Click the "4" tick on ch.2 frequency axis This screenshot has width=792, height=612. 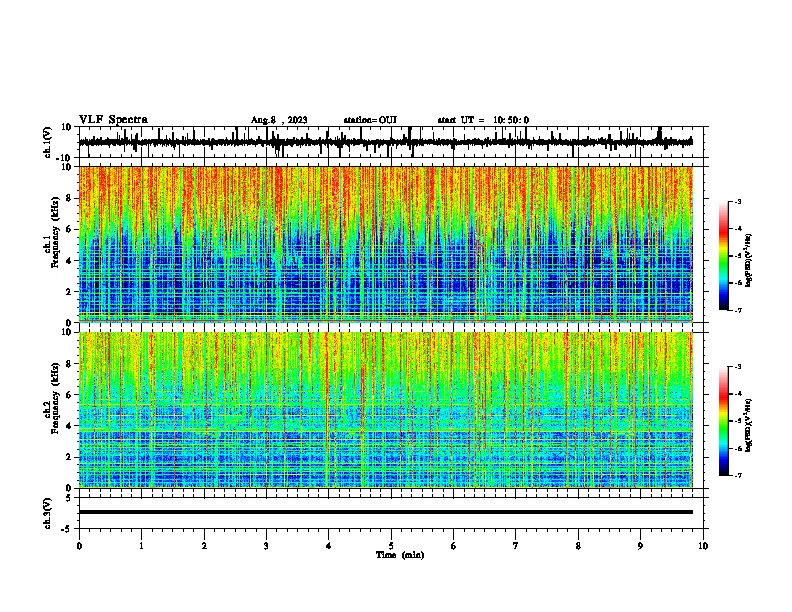click(x=70, y=426)
